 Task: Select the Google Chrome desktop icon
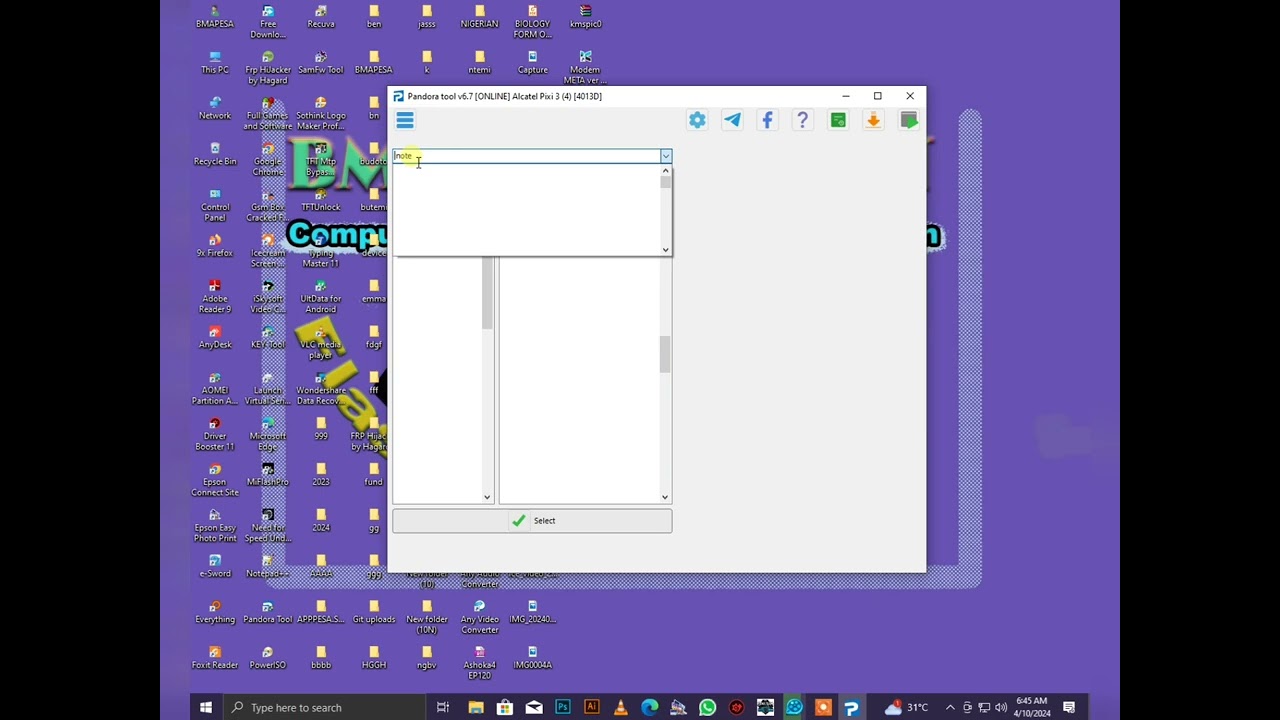(268, 160)
